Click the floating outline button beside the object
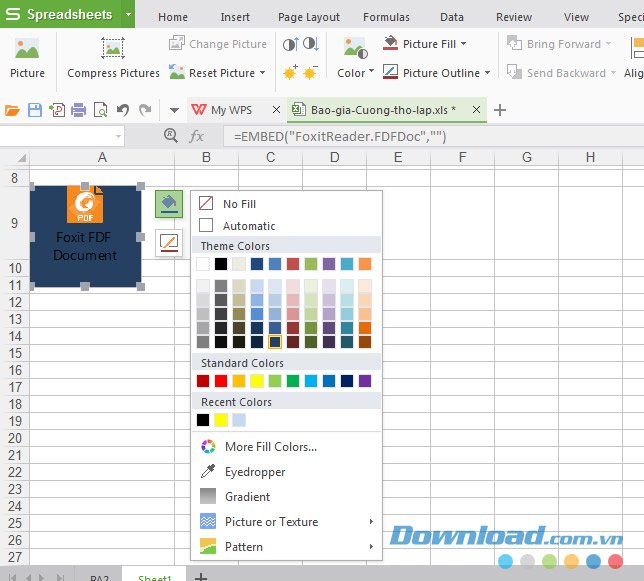644x581 pixels. (169, 243)
